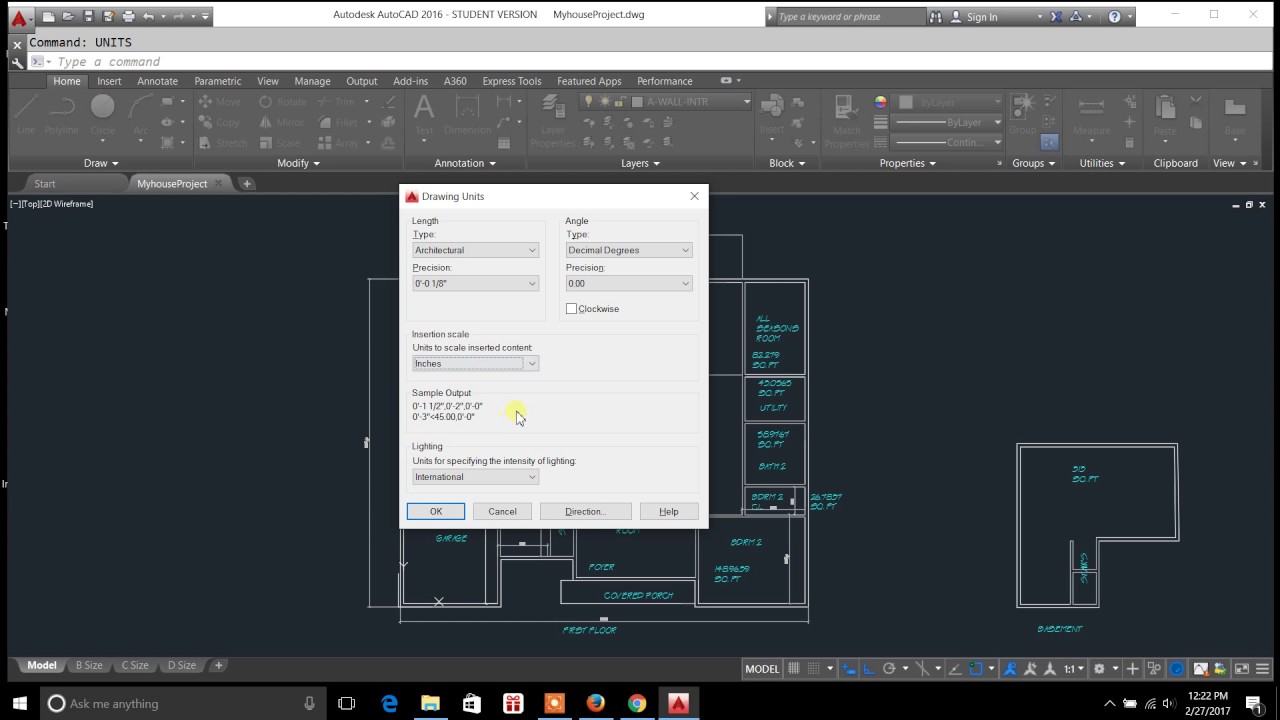Click the search binoculars icon
Screen dimensions: 1280x720
[936, 17]
